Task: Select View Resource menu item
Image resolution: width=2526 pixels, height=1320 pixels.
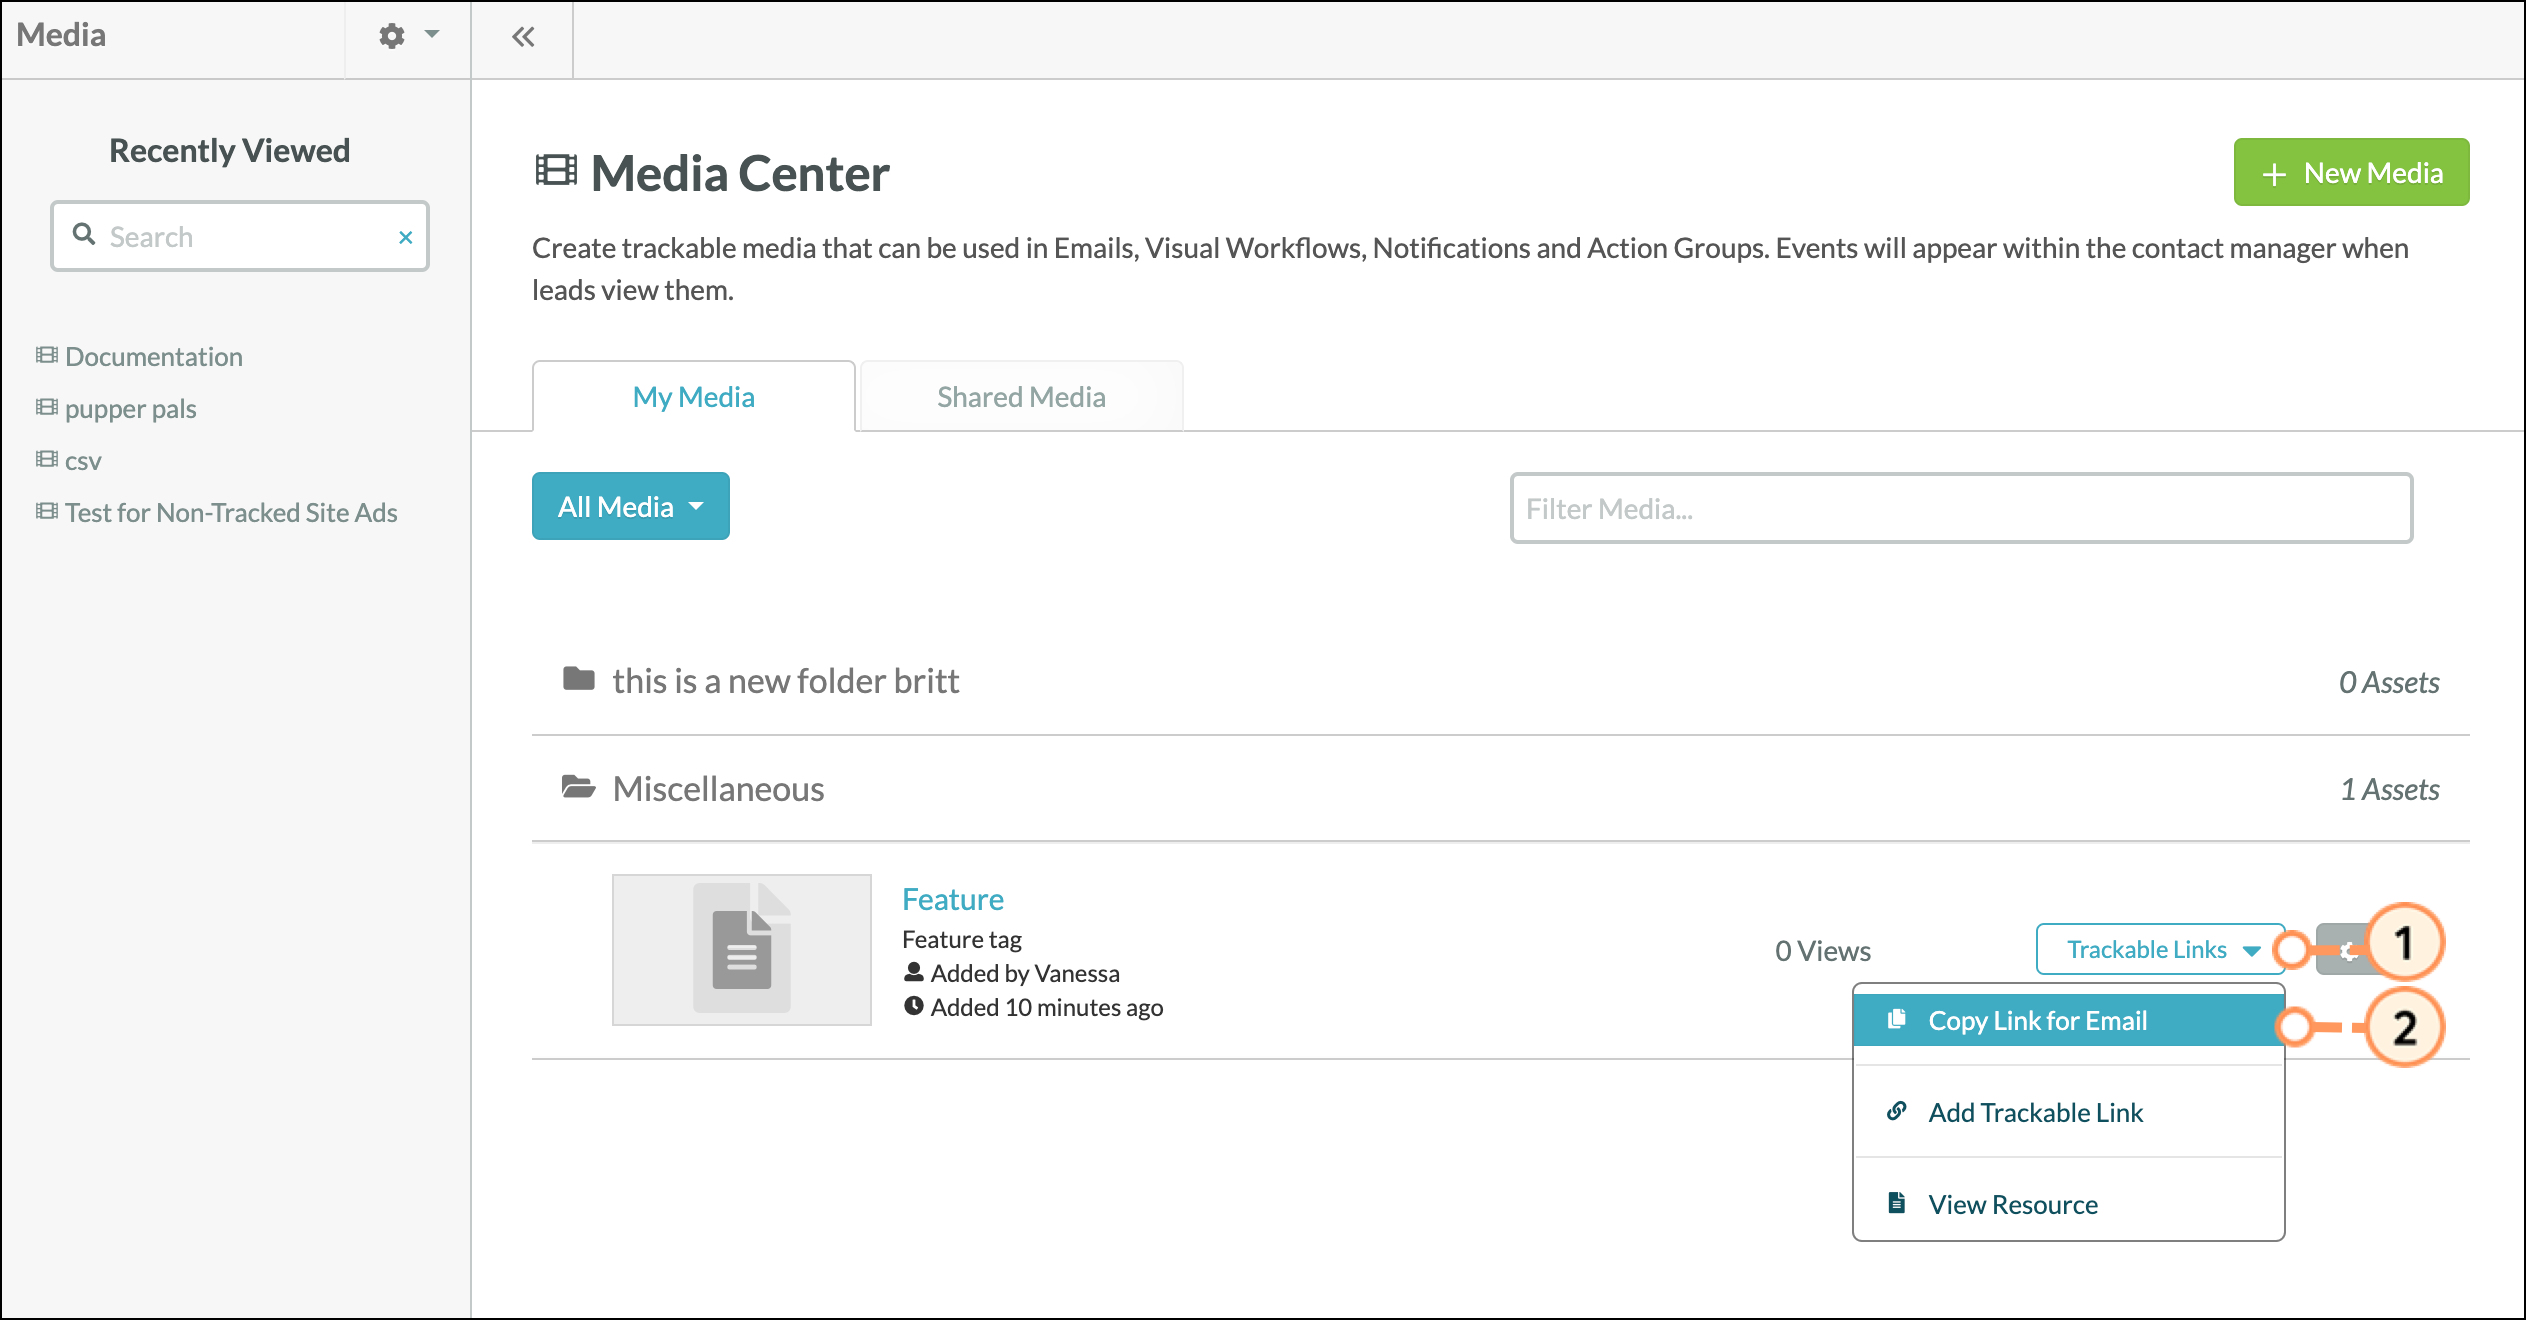Action: click(2068, 1204)
